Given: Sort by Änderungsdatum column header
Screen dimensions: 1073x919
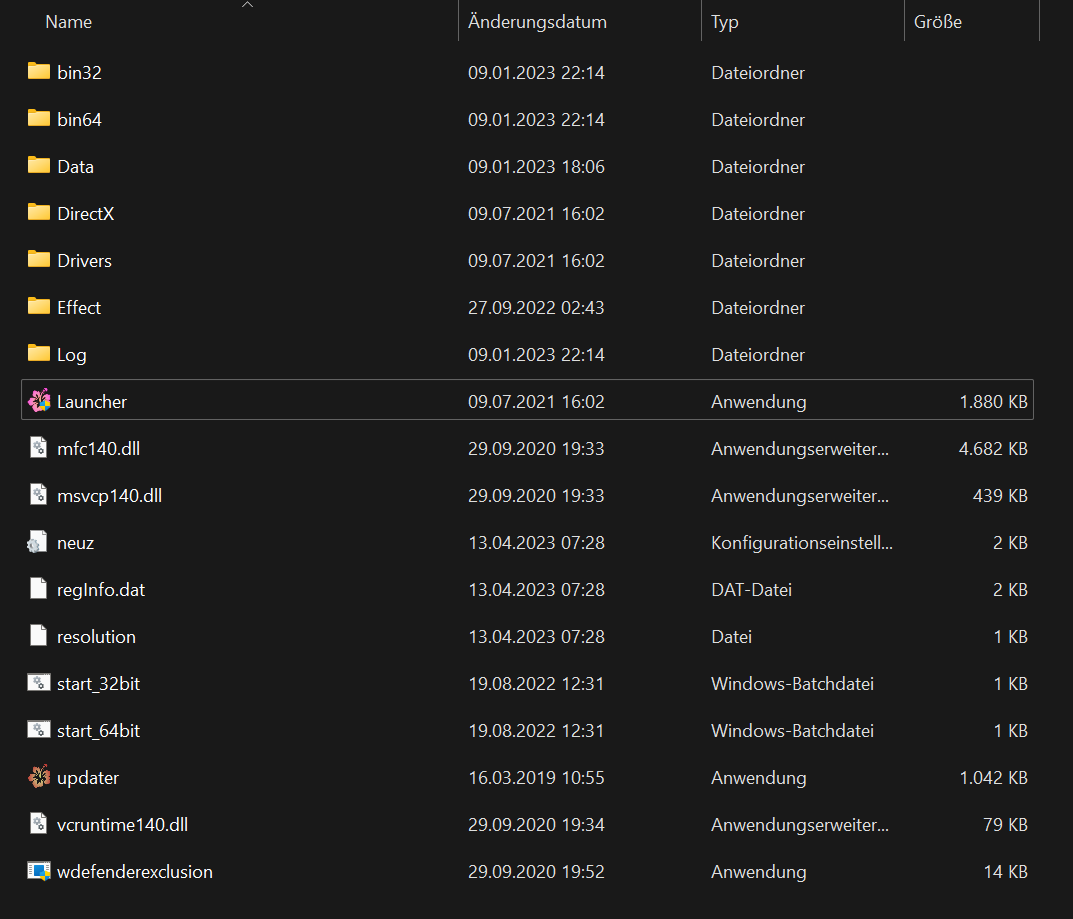Looking at the screenshot, I should 537,22.
